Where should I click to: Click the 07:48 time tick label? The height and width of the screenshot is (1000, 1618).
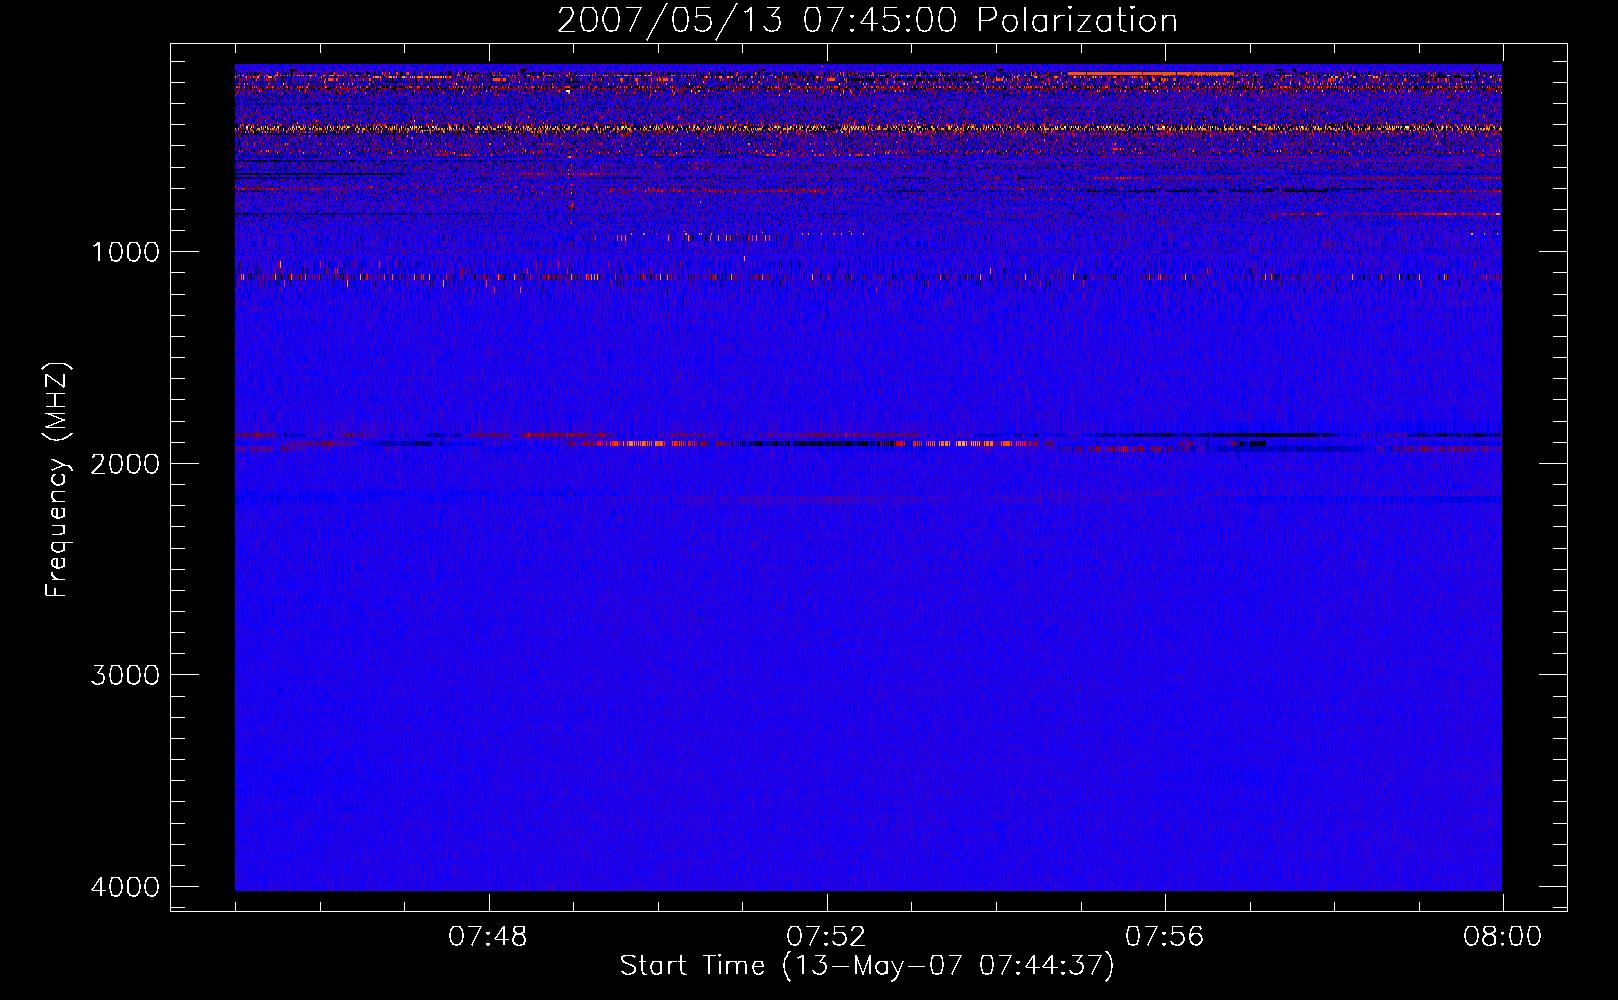click(488, 937)
